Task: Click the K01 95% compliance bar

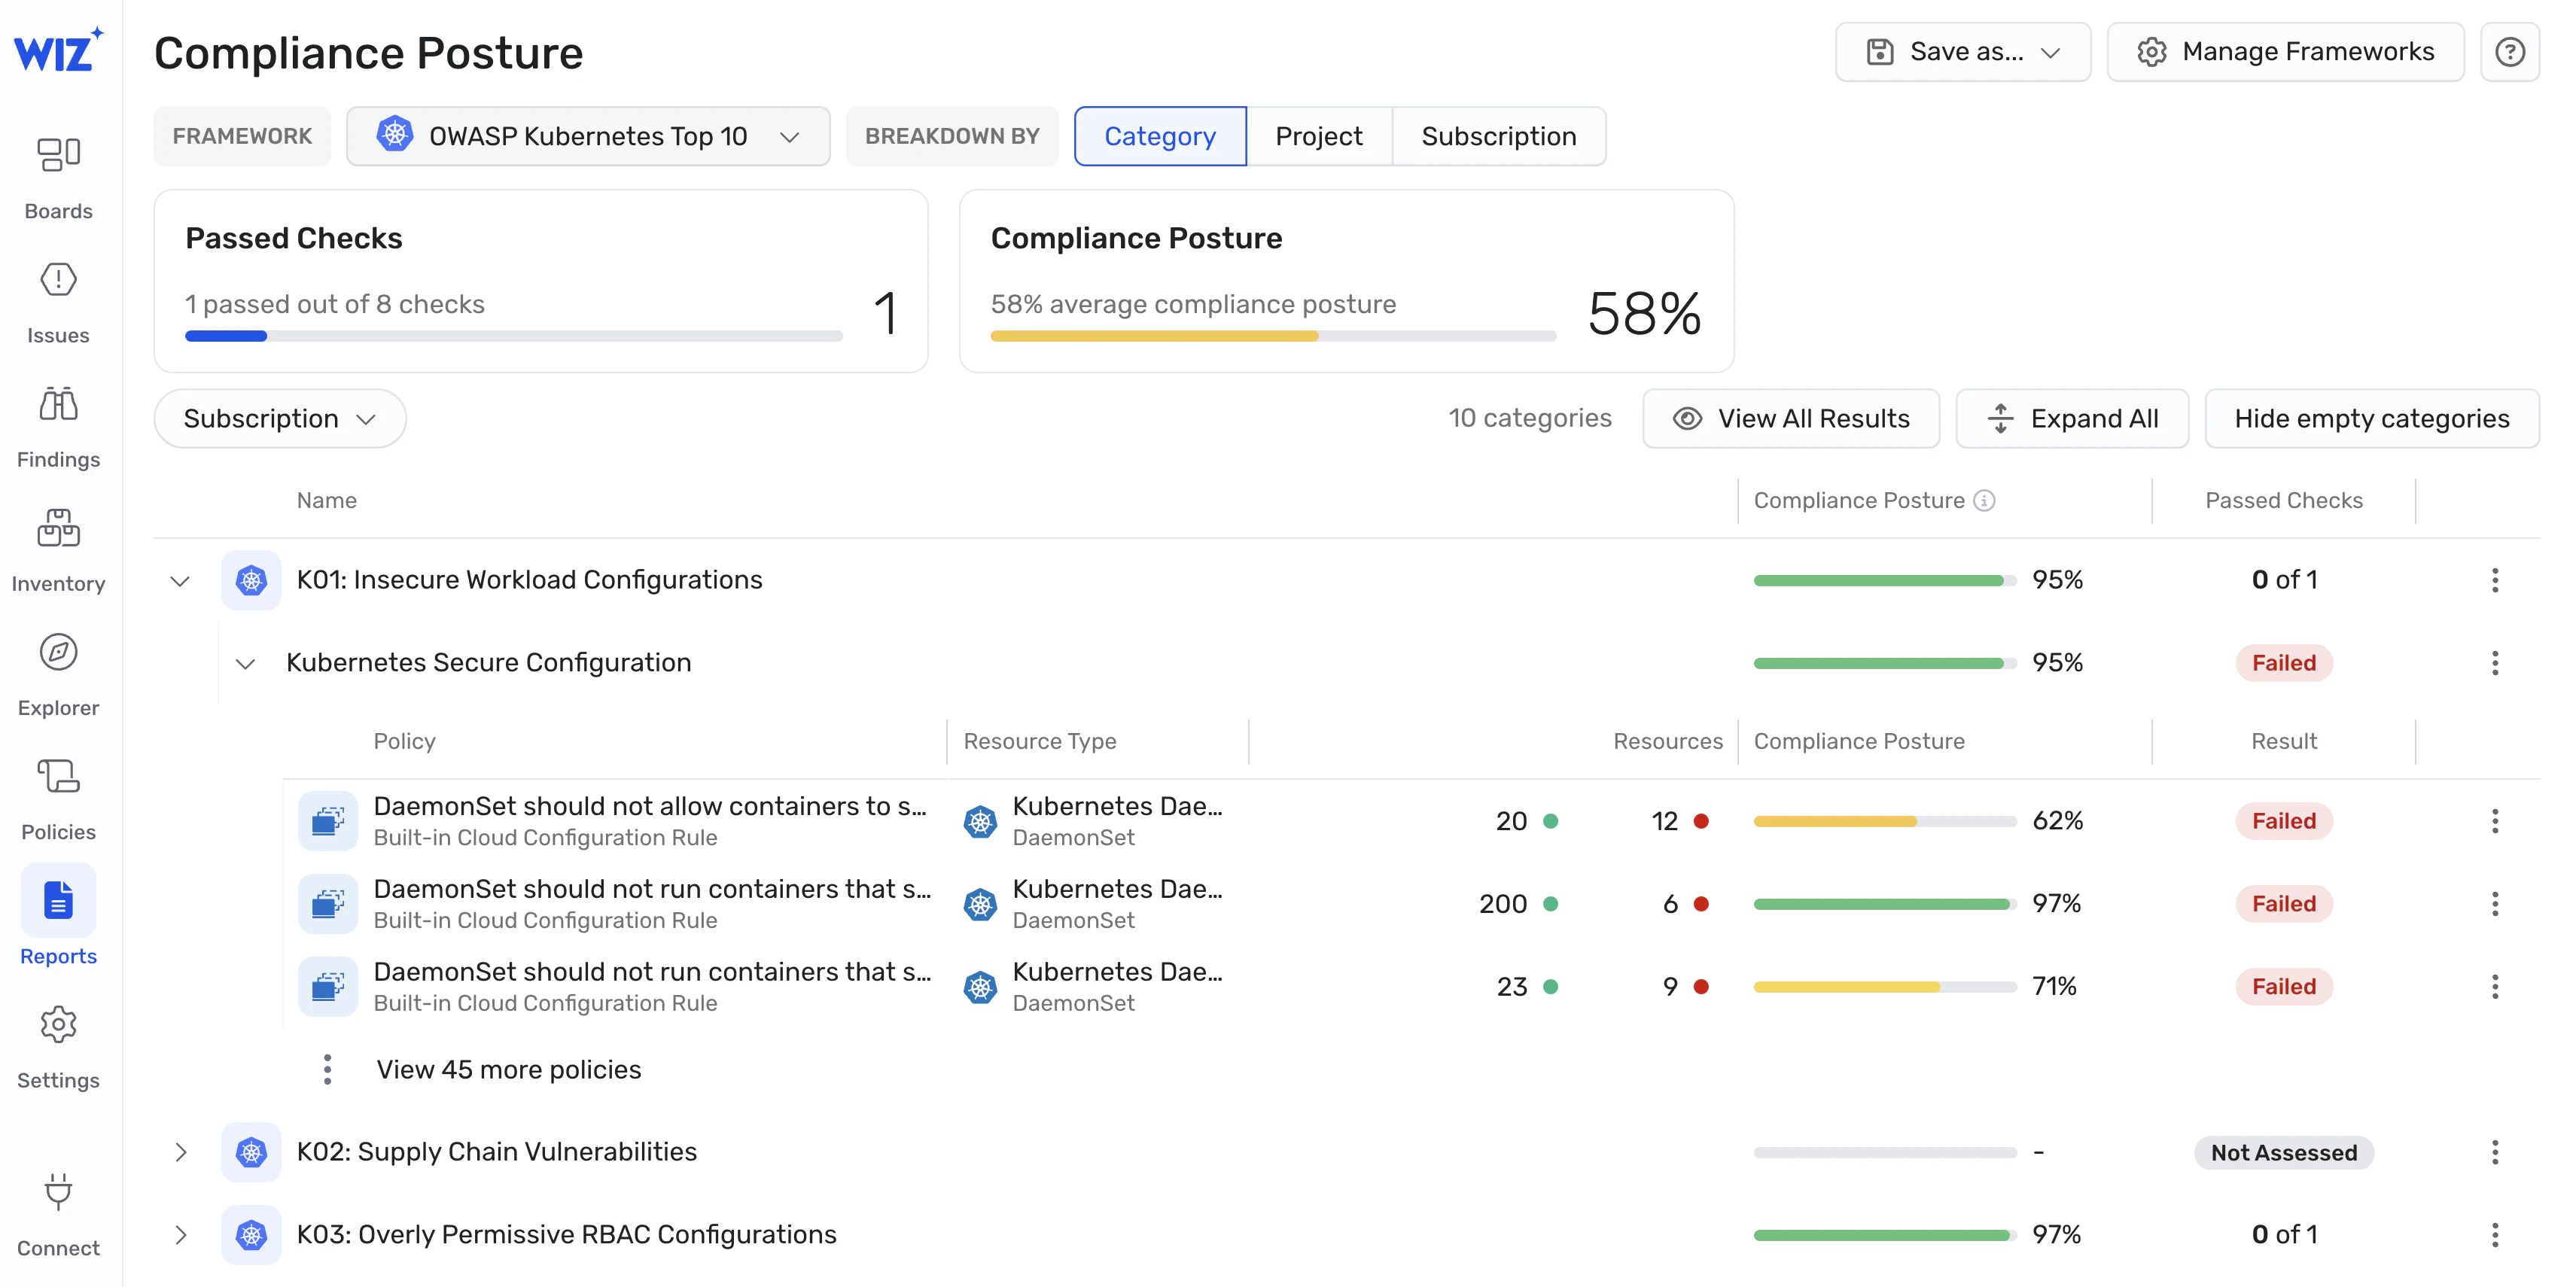Action: click(1885, 581)
